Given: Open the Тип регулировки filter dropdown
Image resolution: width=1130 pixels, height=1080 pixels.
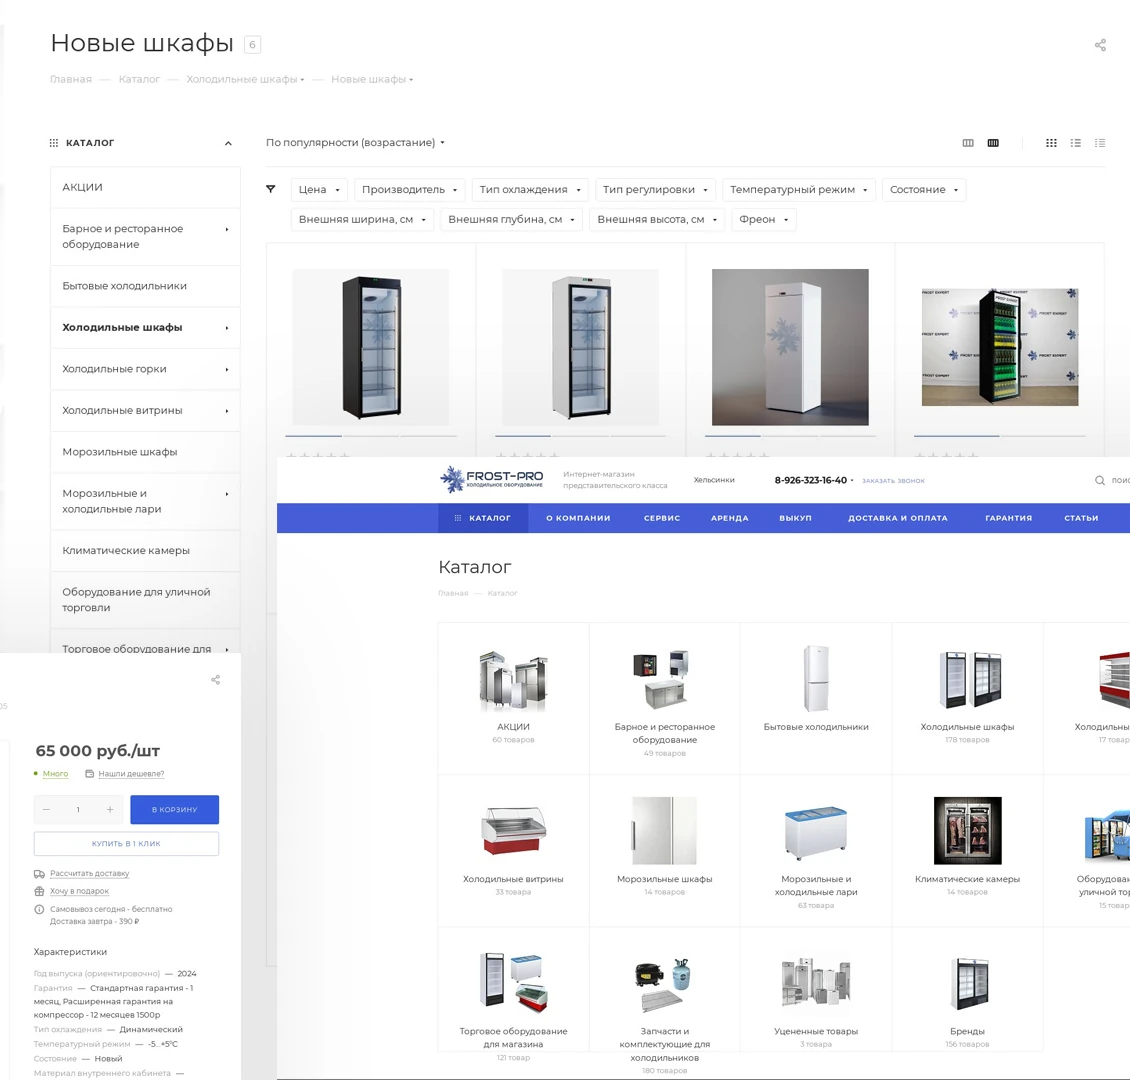Looking at the screenshot, I should coord(655,189).
